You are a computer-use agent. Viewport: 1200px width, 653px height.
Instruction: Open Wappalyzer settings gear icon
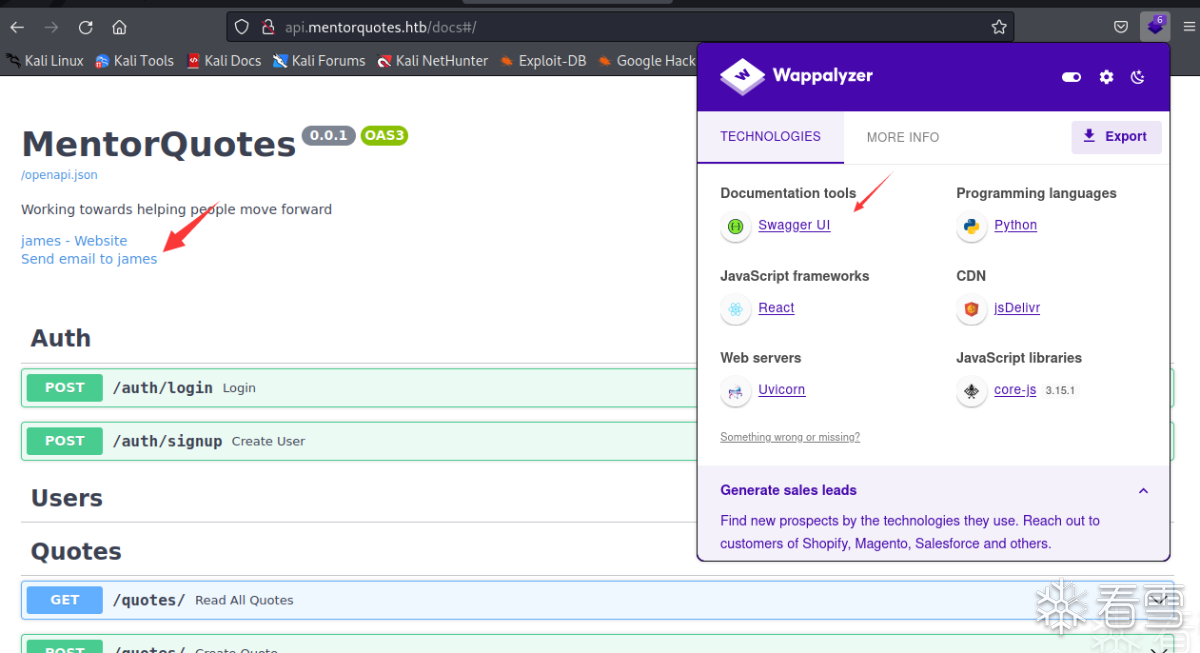(x=1106, y=77)
